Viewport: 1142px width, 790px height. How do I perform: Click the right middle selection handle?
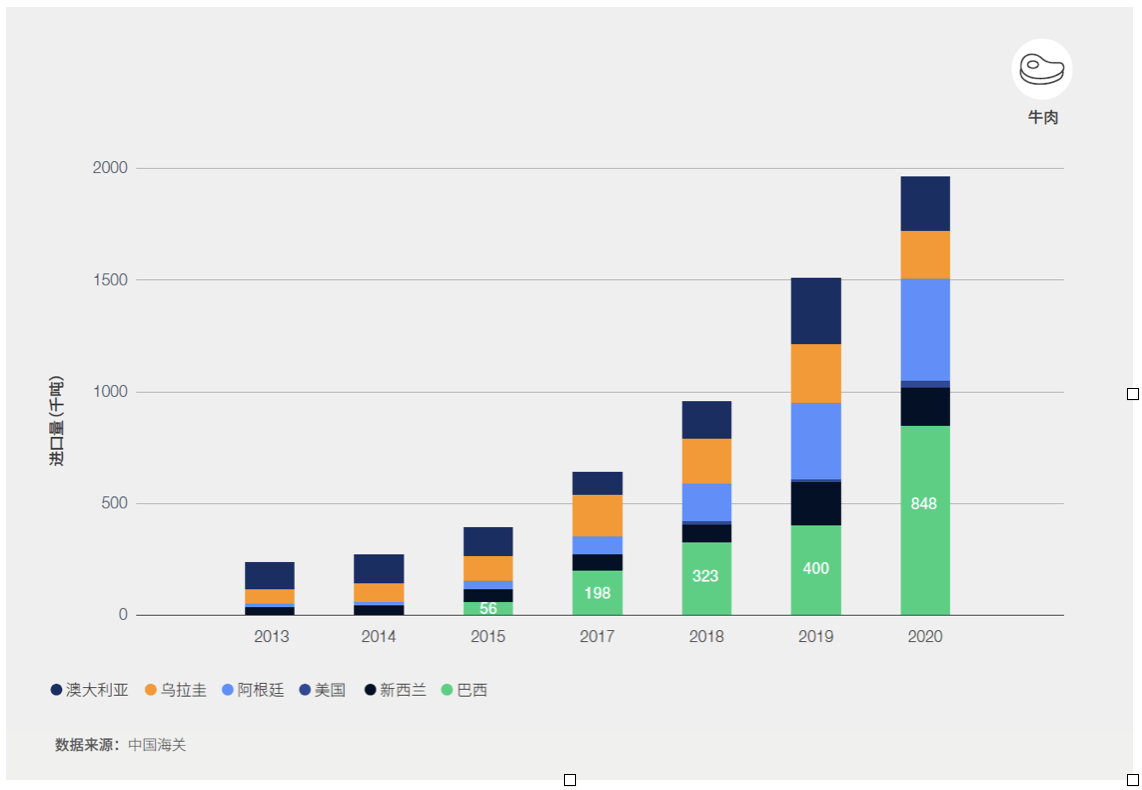(x=1133, y=394)
